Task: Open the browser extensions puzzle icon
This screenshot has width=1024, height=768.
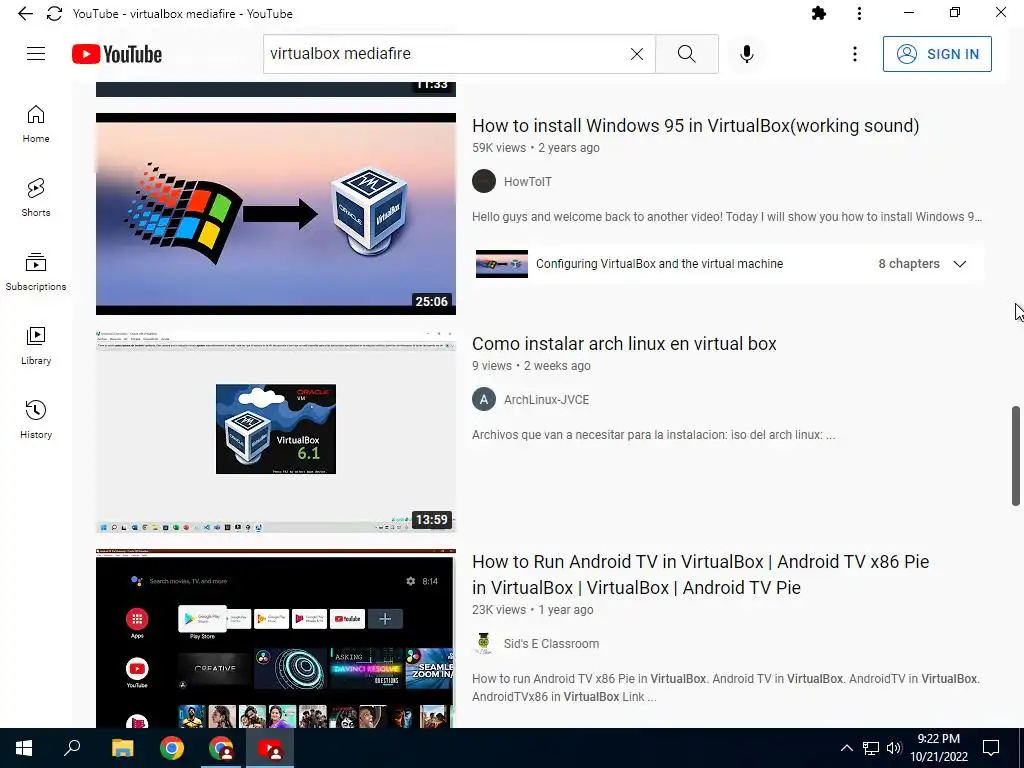Action: (x=818, y=13)
